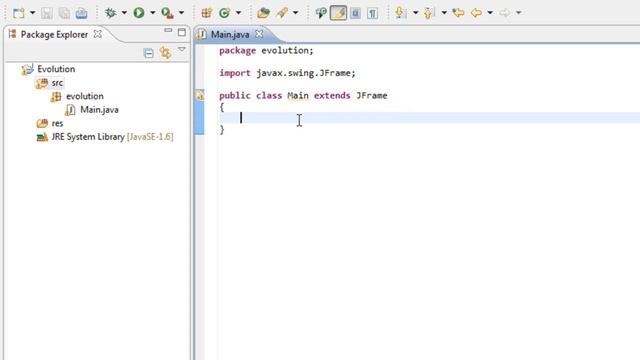The image size is (640, 360).
Task: Open the External Tools dropdown arrow
Action: coord(181,13)
